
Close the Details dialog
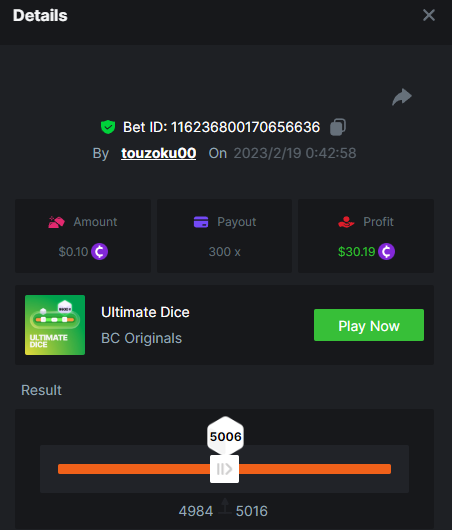click(x=429, y=15)
